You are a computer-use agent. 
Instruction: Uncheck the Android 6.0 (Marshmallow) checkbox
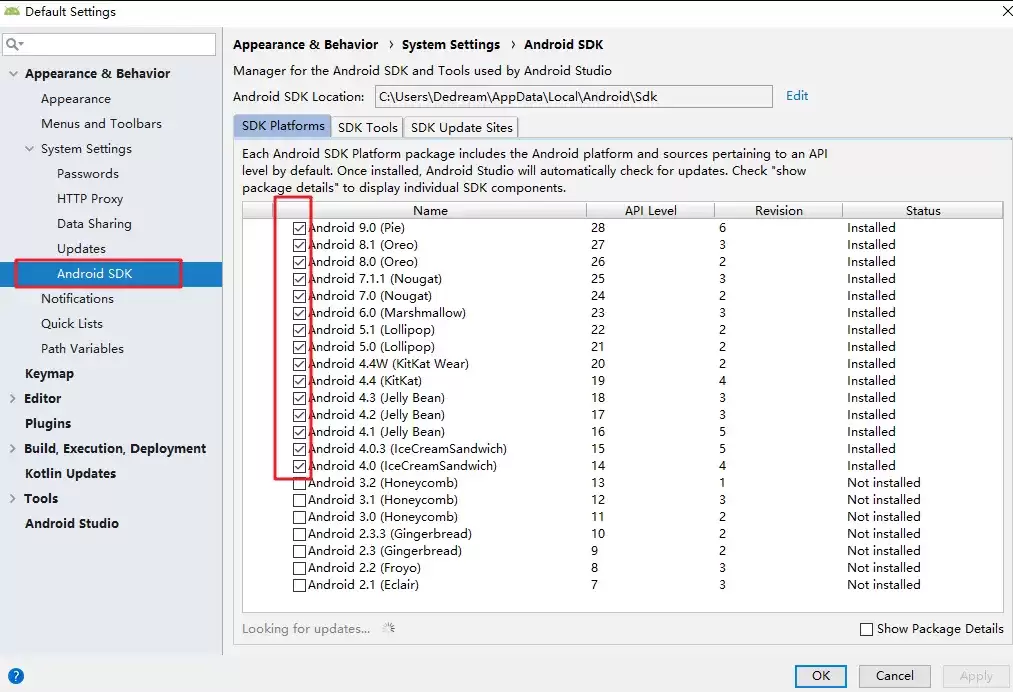299,313
